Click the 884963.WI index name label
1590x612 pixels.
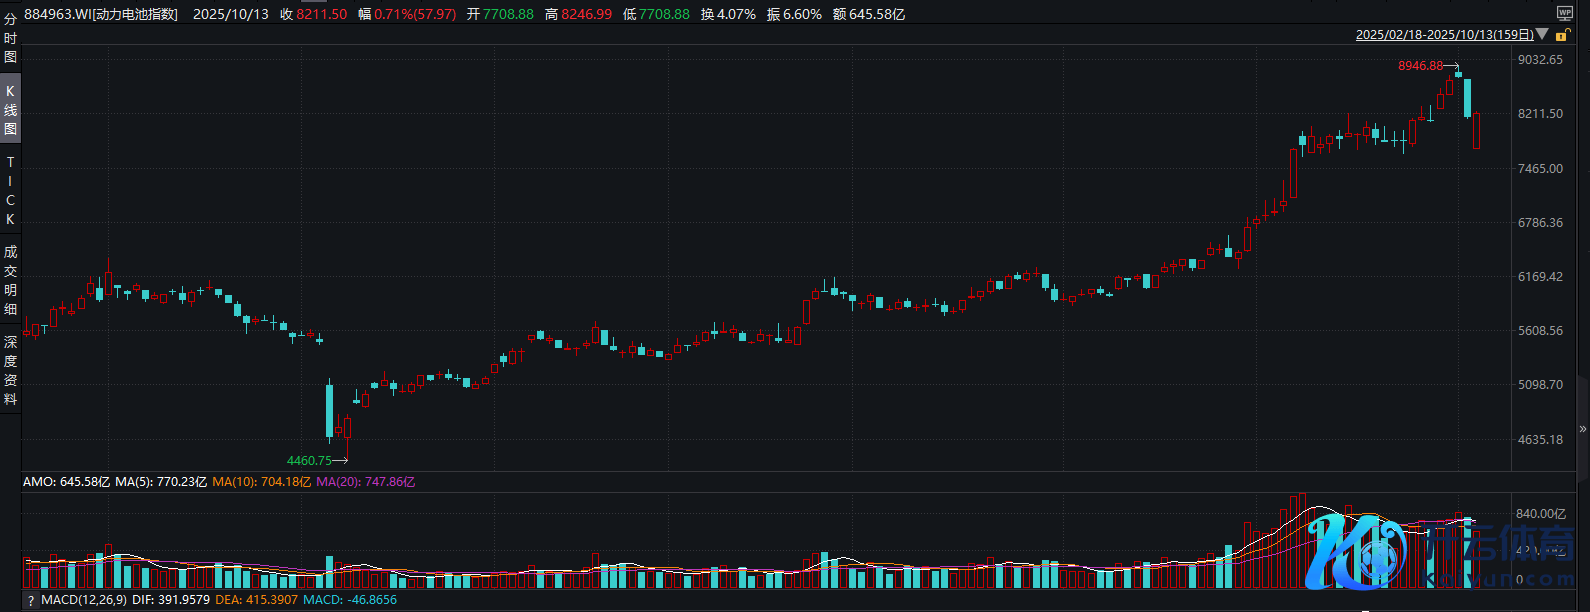101,14
